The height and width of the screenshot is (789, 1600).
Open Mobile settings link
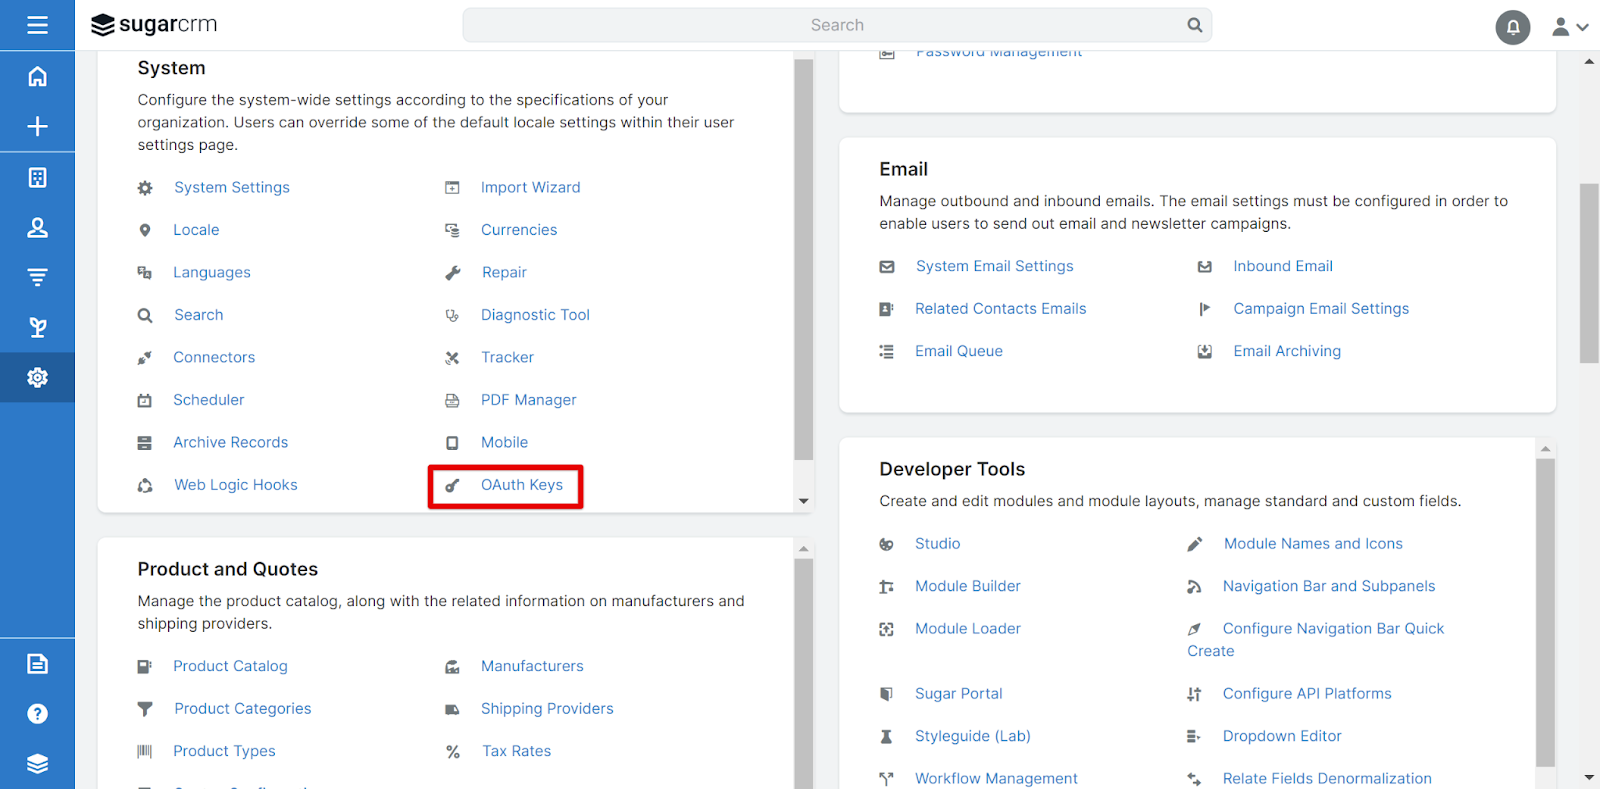pyautogui.click(x=504, y=442)
